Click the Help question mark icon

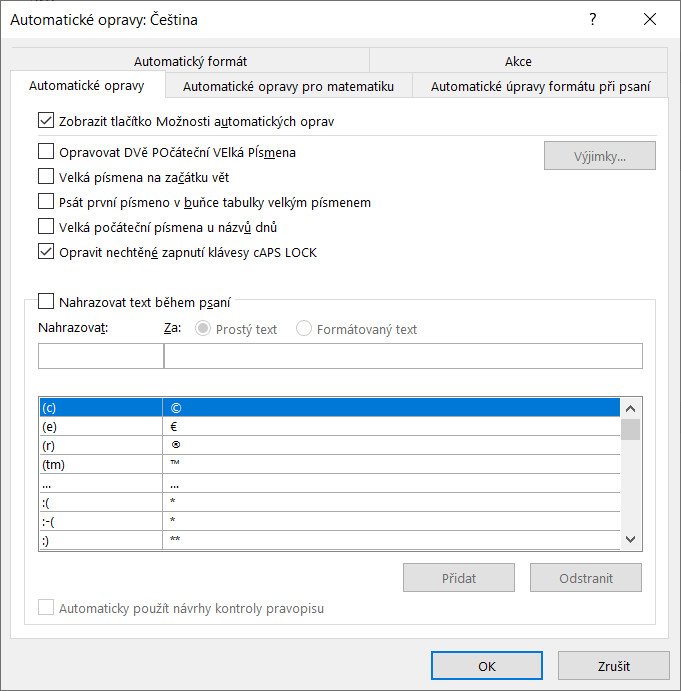pos(593,19)
